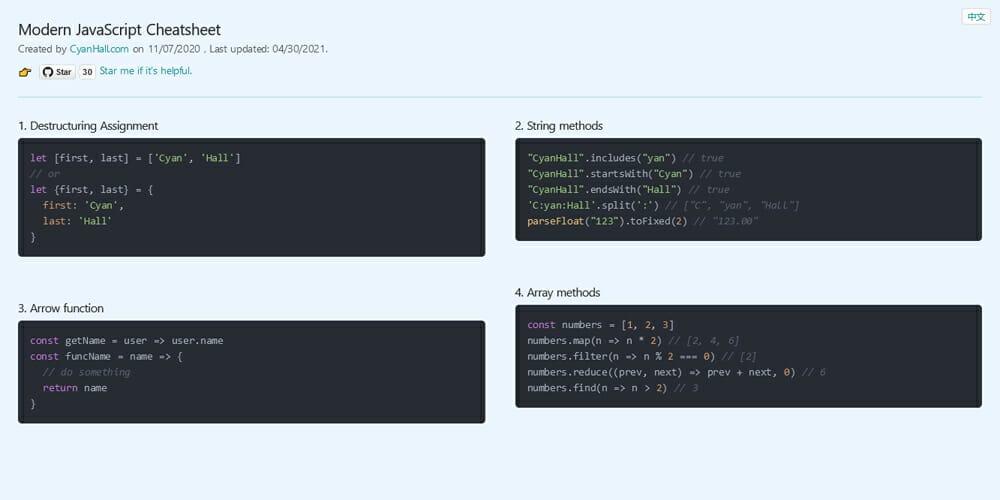Click the line let {first, last} = {
1000x500 pixels.
click(92, 189)
